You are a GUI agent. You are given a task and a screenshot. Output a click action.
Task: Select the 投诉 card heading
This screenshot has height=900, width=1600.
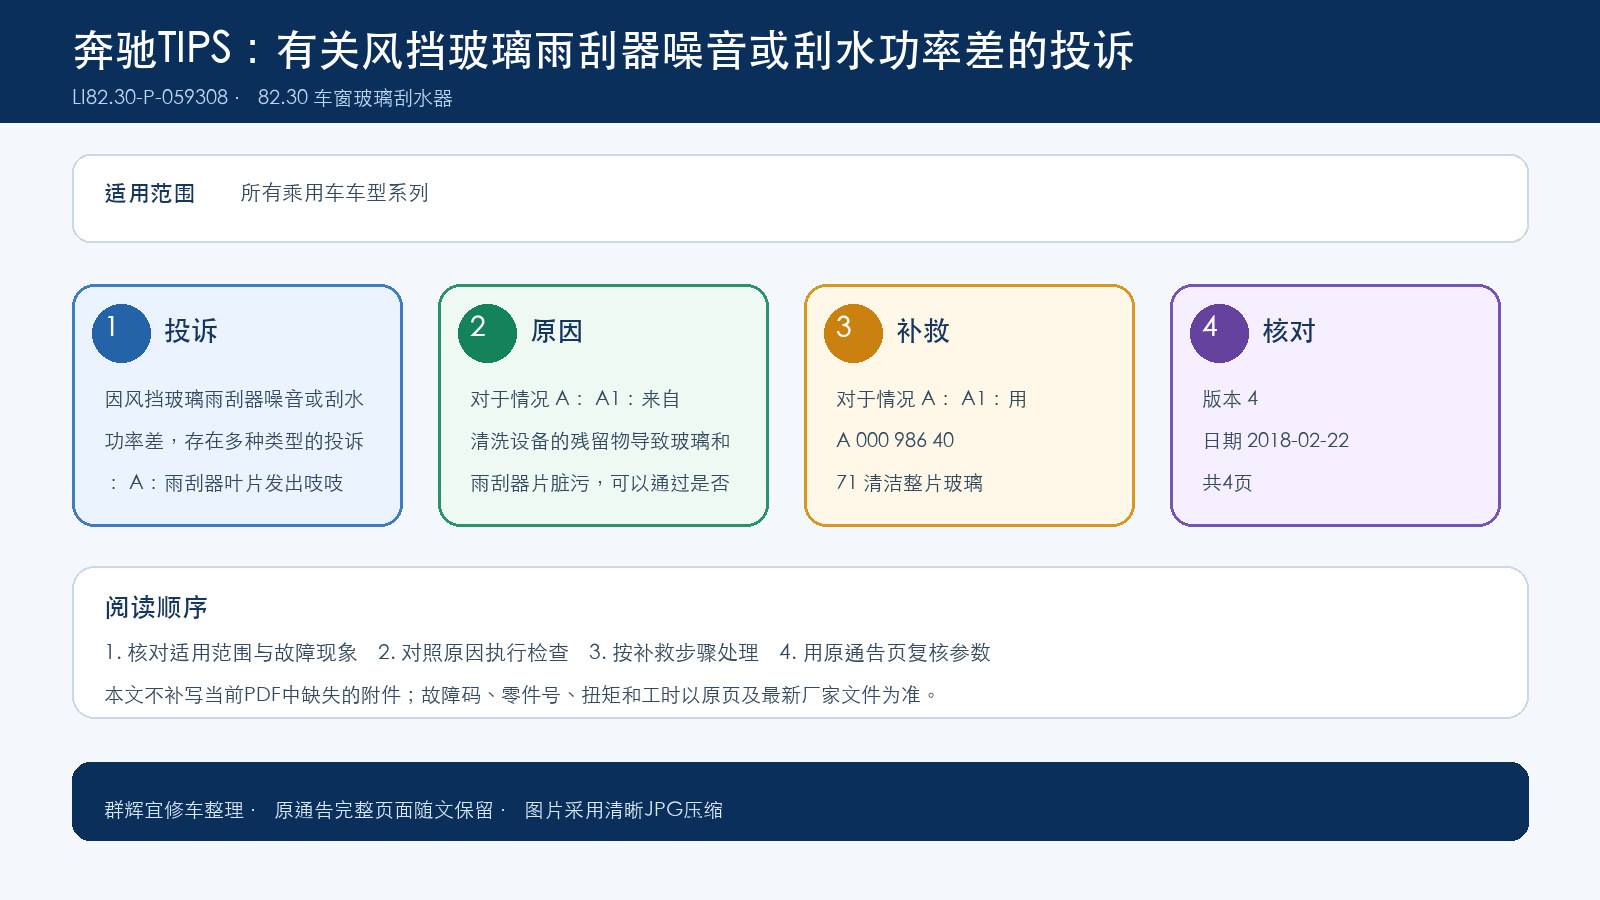tap(191, 331)
